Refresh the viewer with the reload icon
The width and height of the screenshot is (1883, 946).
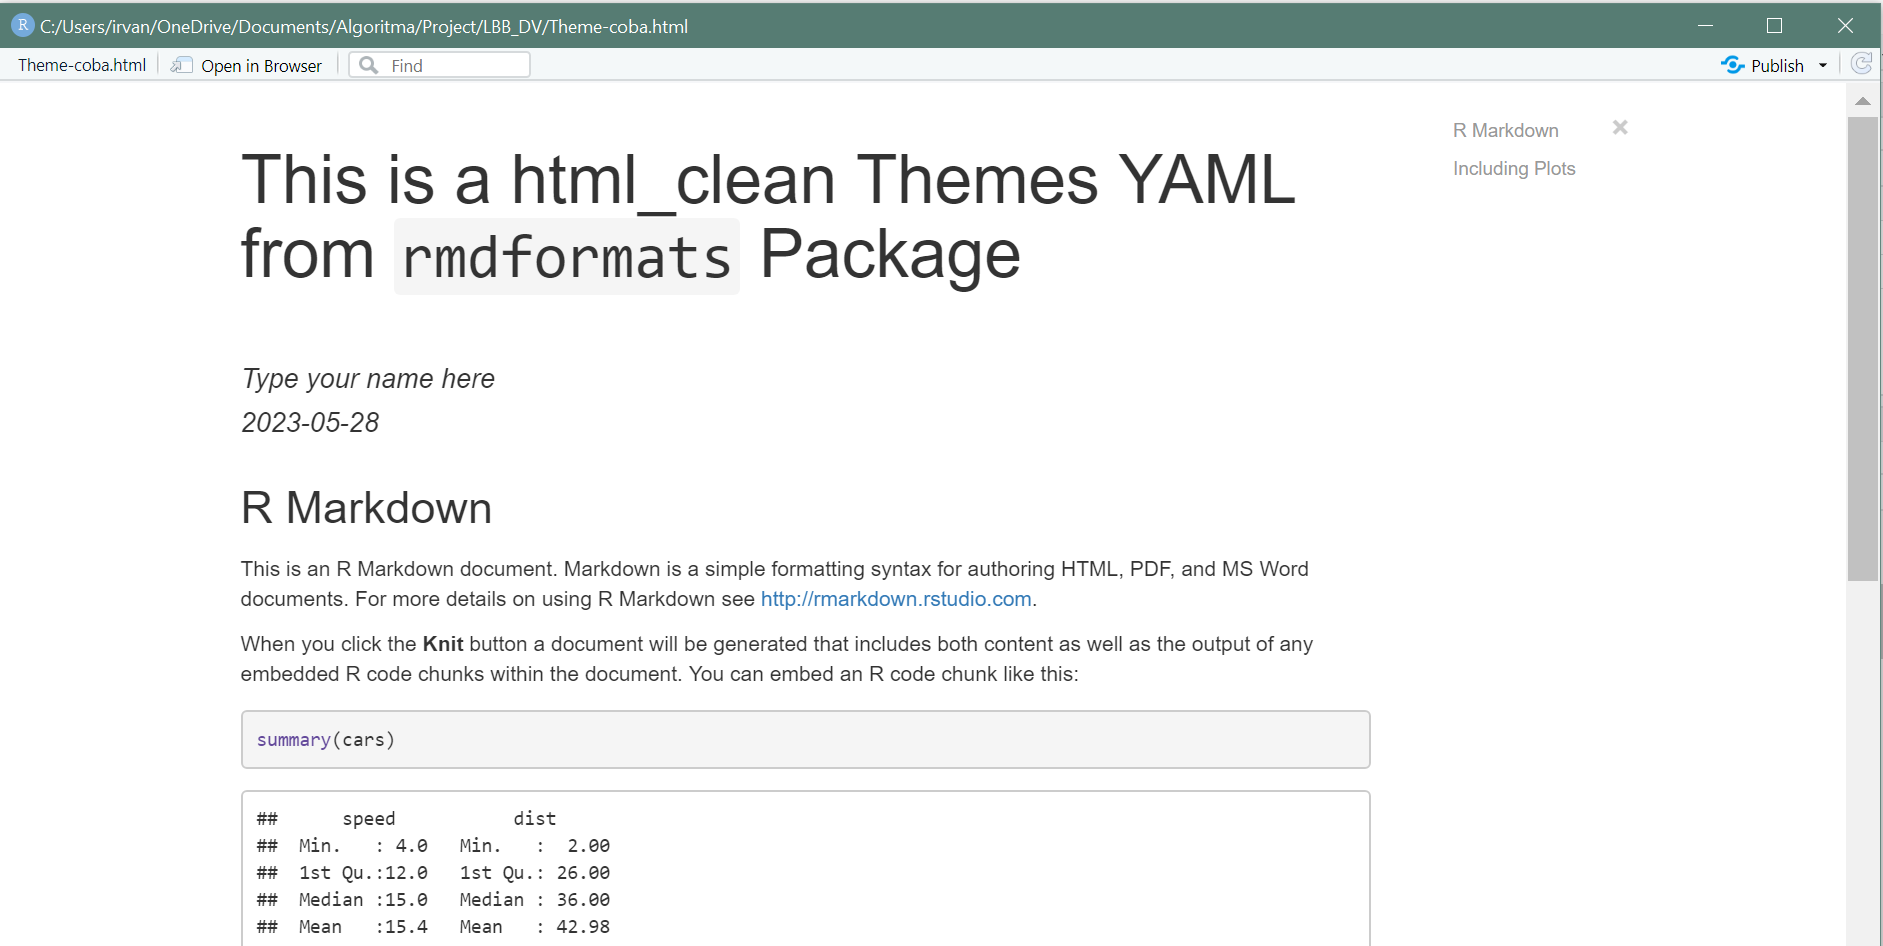1861,64
